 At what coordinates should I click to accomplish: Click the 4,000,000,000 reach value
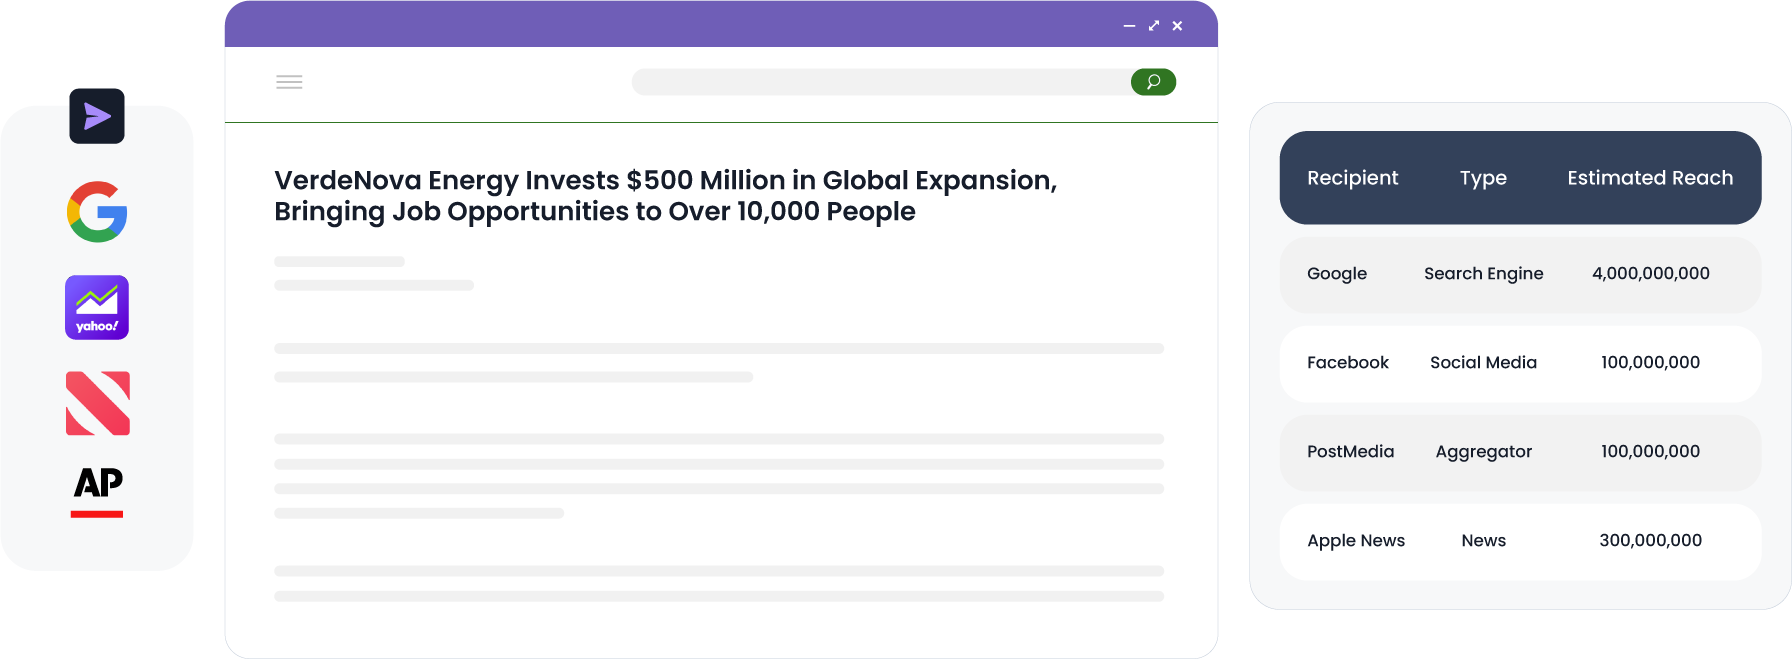(1651, 274)
